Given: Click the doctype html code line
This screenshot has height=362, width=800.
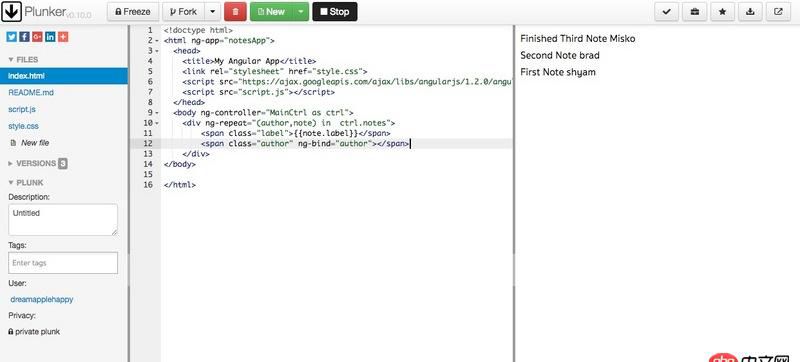Looking at the screenshot, I should click(x=198, y=30).
